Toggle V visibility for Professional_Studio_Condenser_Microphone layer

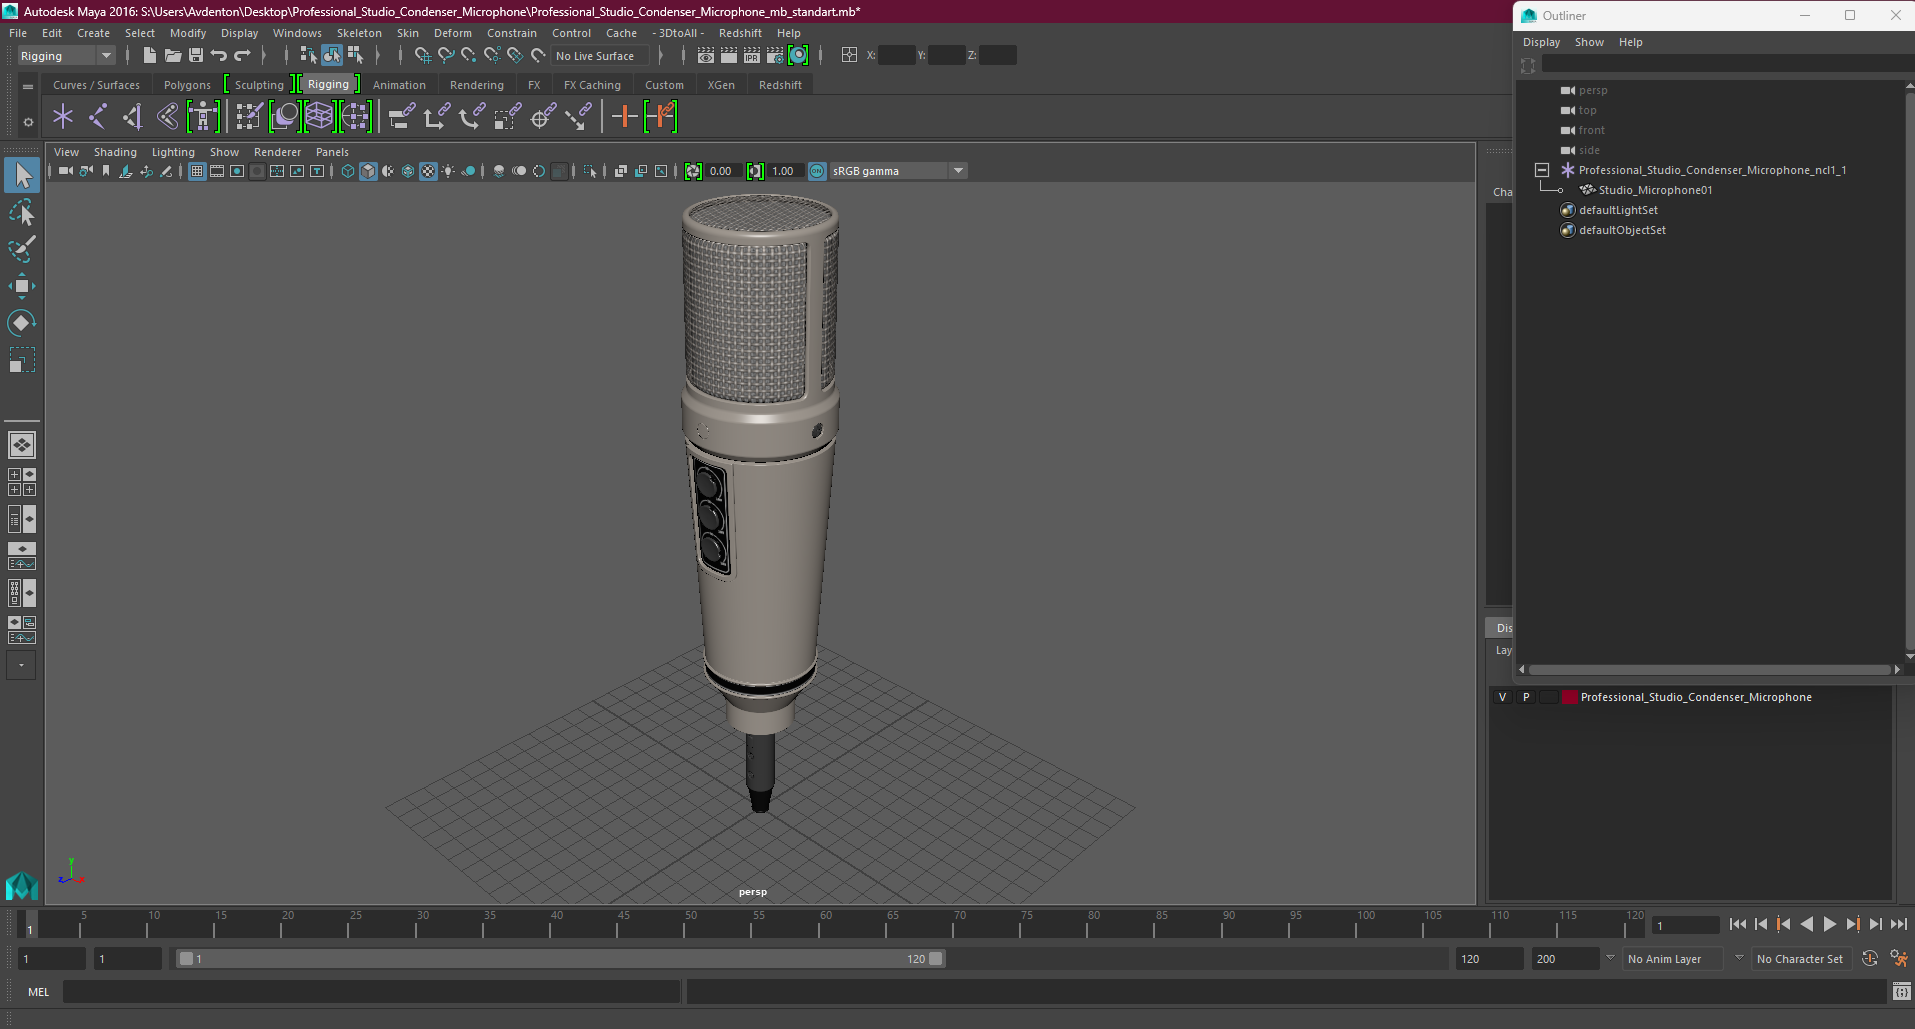pyautogui.click(x=1502, y=697)
